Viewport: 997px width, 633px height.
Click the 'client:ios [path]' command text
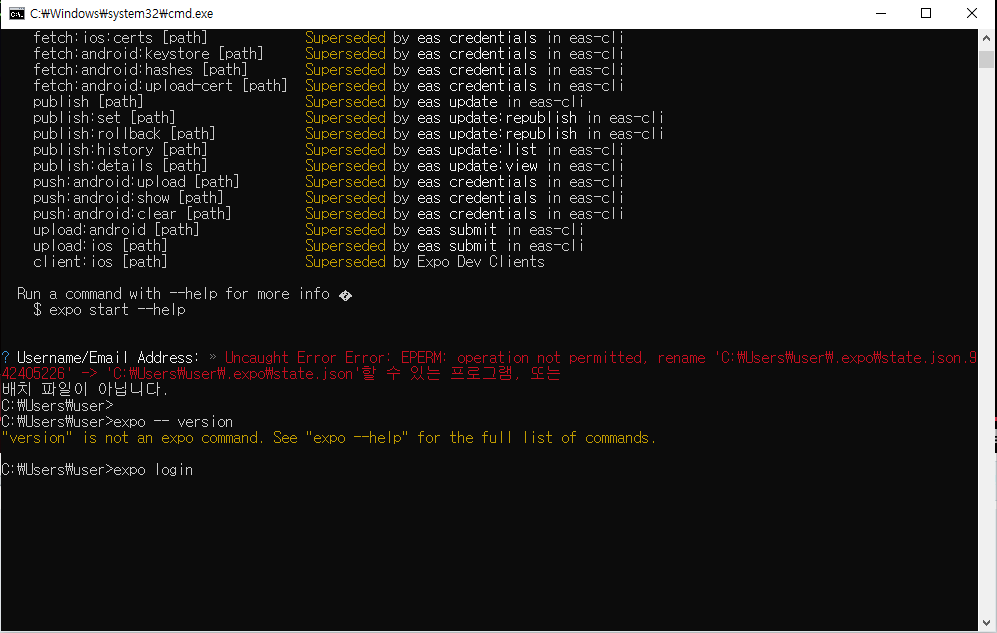tap(100, 262)
